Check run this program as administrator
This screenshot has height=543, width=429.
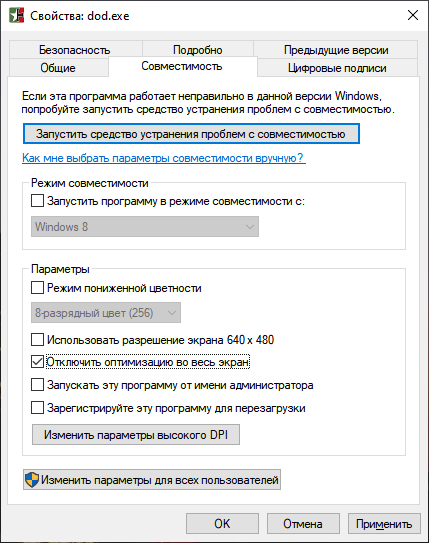tap(37, 385)
